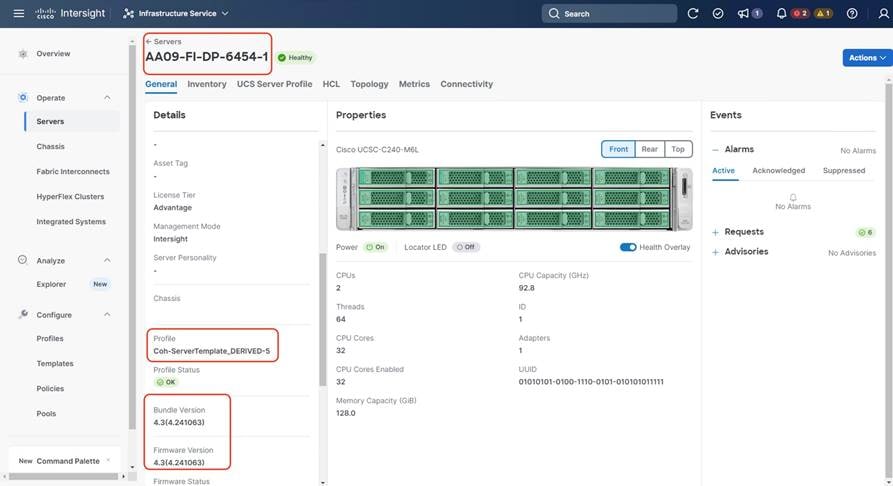Switch to the HCL tab
Image resolution: width=893 pixels, height=486 pixels.
point(331,84)
